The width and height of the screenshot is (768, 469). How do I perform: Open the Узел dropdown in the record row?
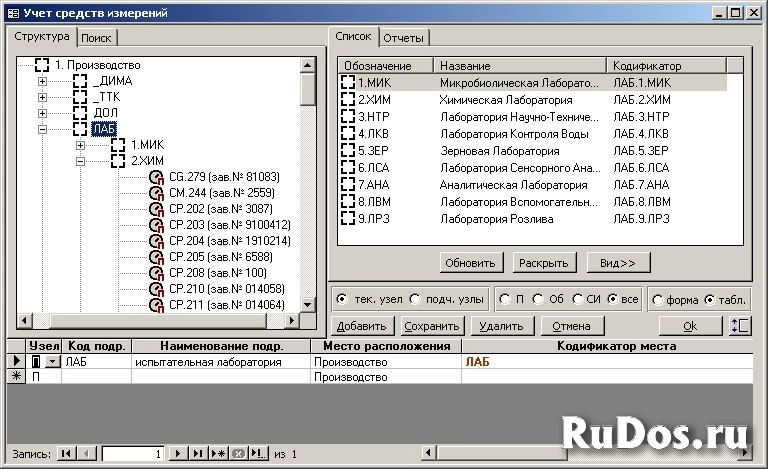point(52,362)
